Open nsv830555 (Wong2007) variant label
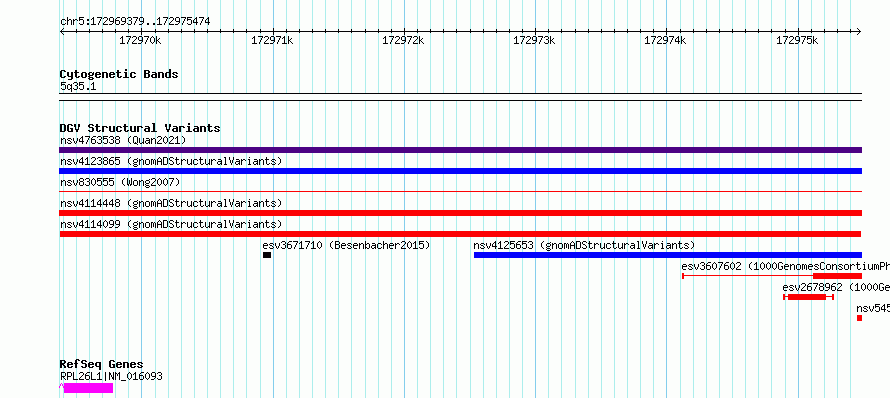 120,182
